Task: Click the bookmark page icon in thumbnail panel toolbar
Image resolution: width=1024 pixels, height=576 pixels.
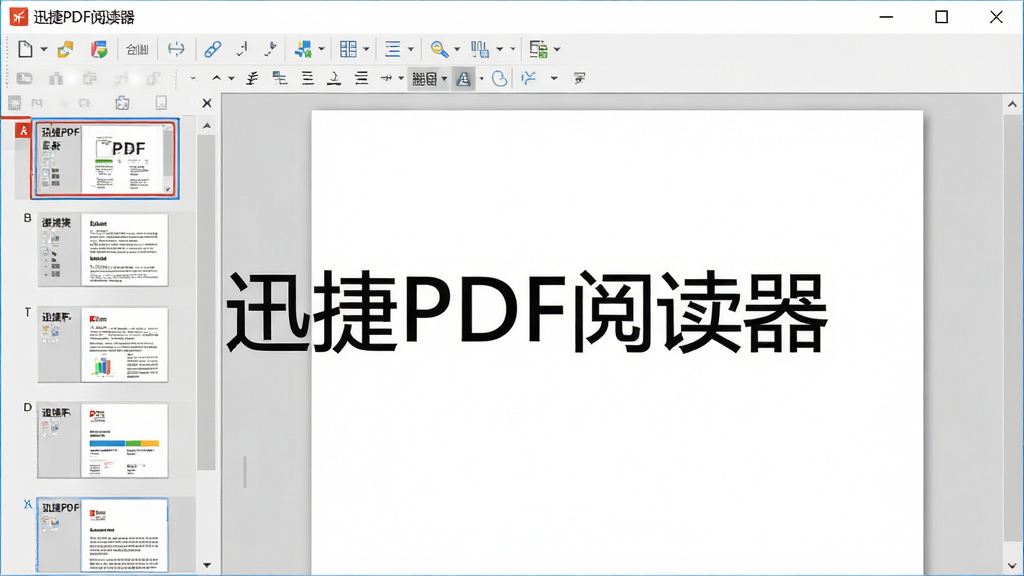Action: [161, 103]
